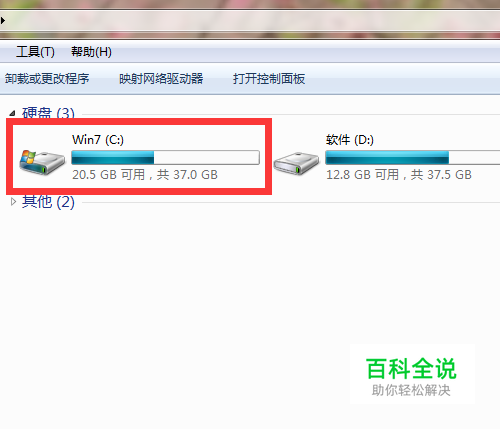The image size is (500, 429).
Task: Expand the 其他 (2) group triangle
Action: [x=13, y=202]
